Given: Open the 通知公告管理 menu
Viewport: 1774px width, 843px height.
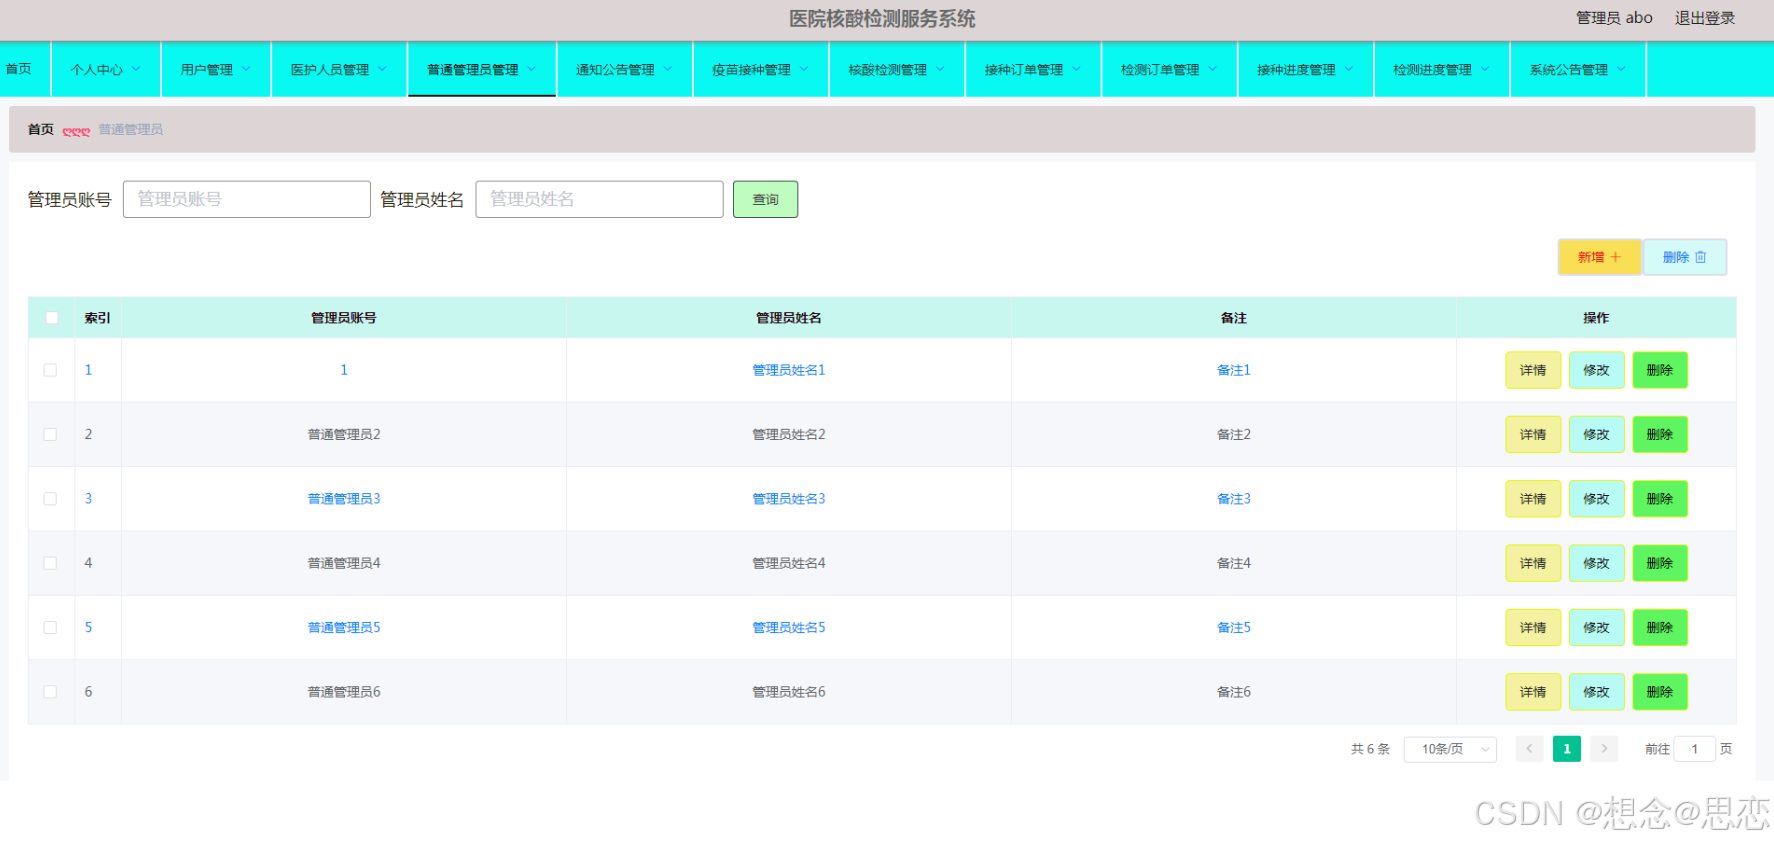Looking at the screenshot, I should [x=624, y=70].
